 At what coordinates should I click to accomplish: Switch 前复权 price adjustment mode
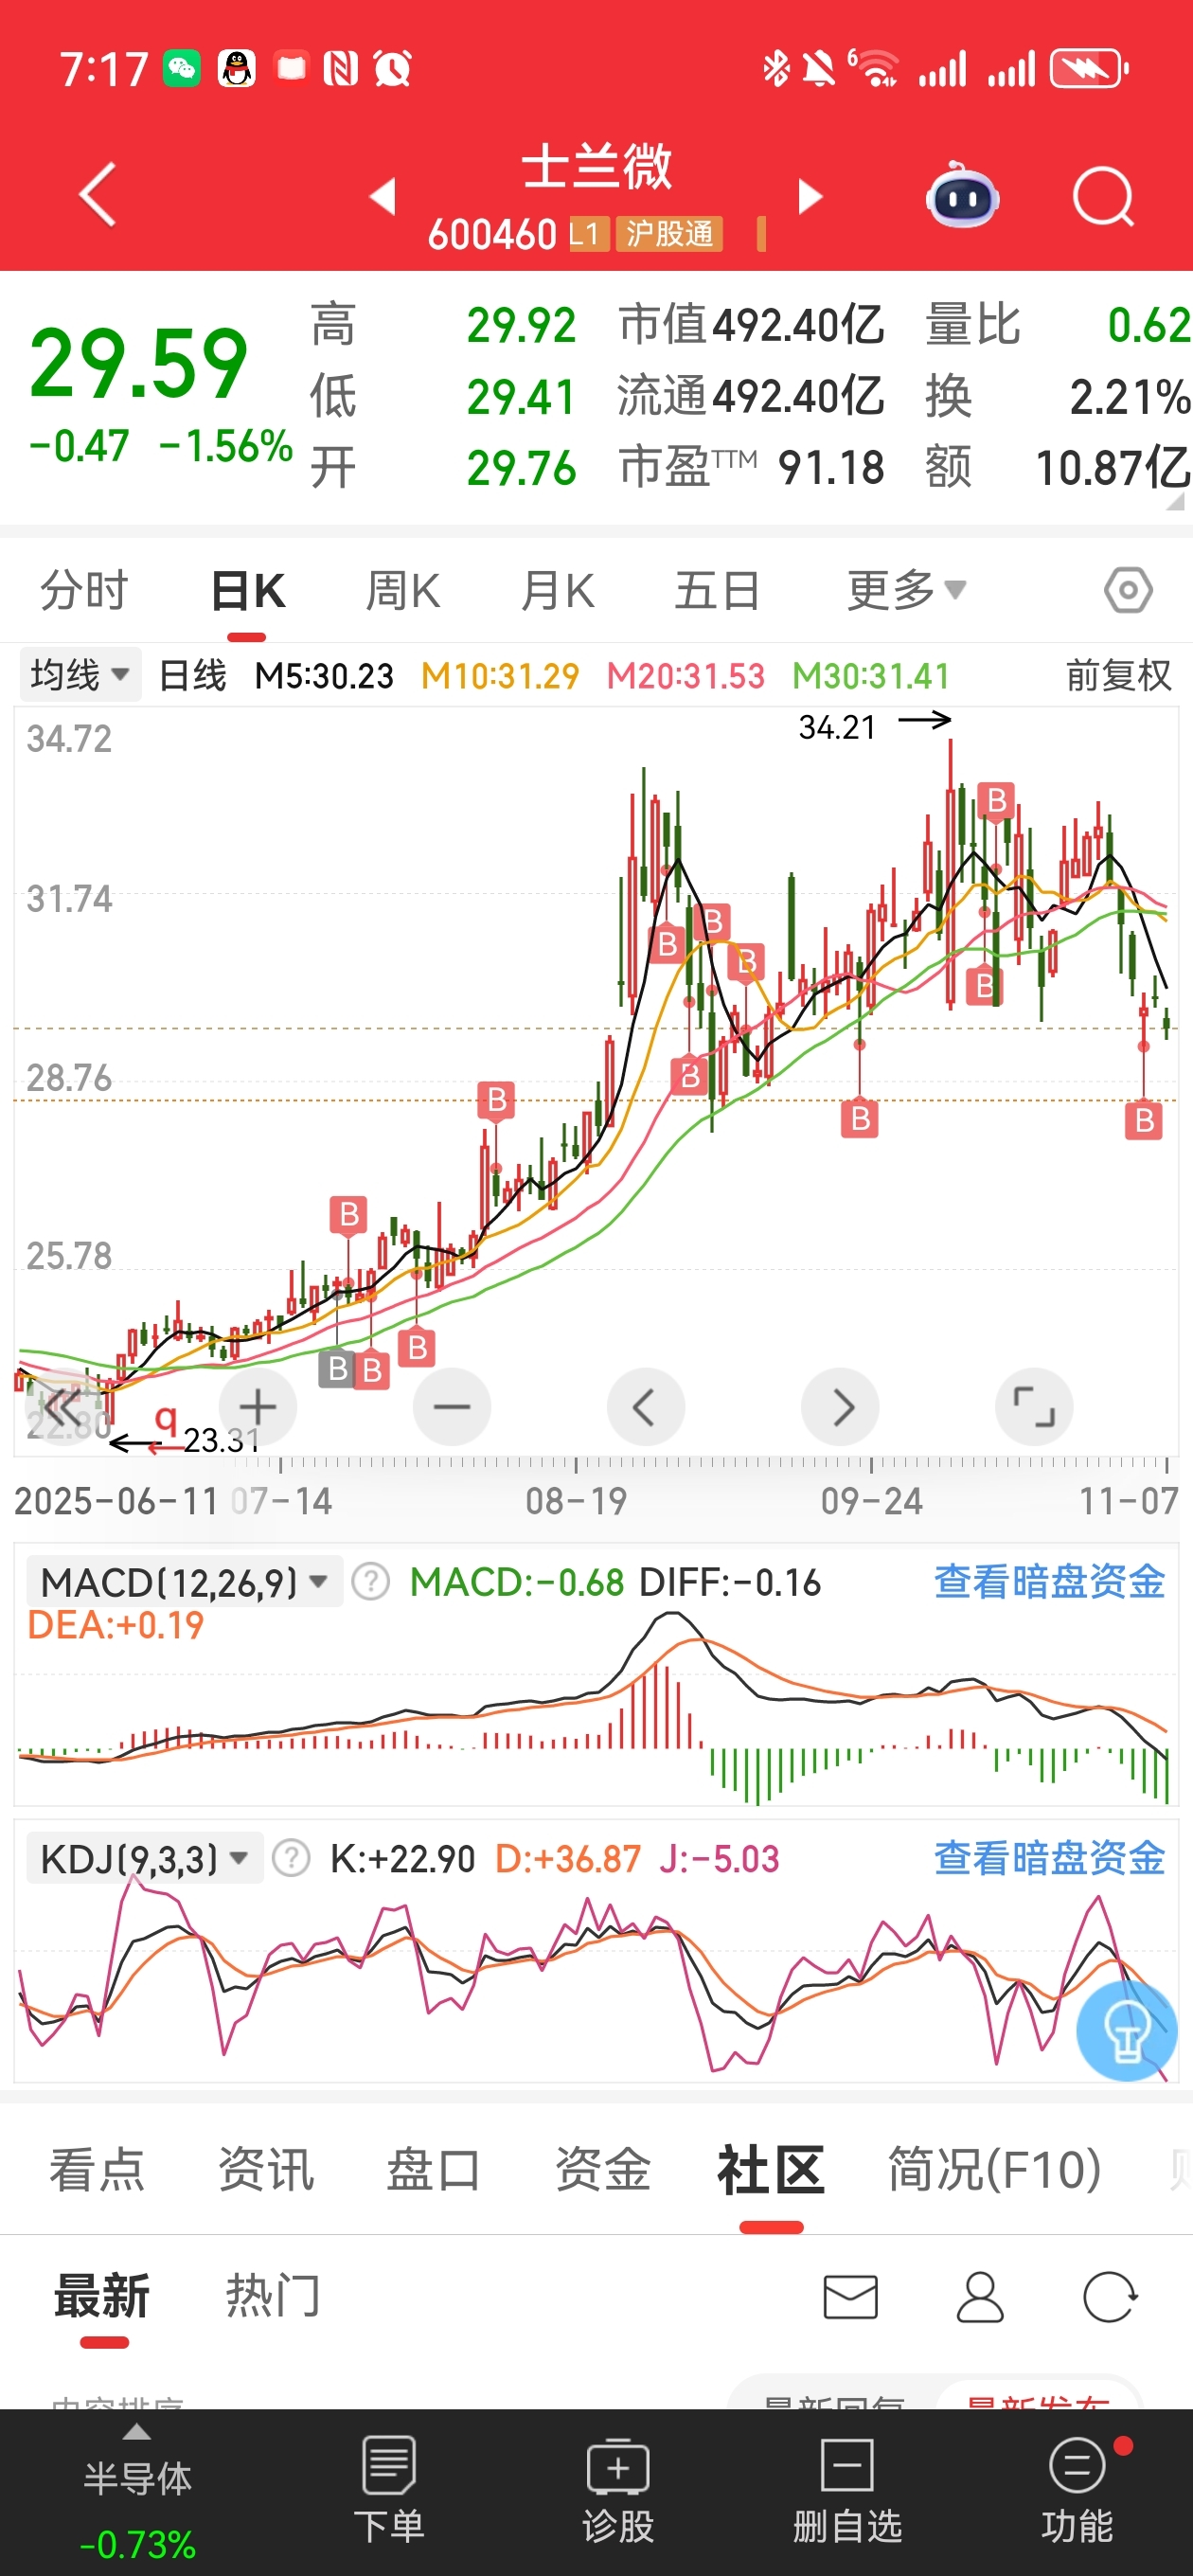tap(1118, 676)
